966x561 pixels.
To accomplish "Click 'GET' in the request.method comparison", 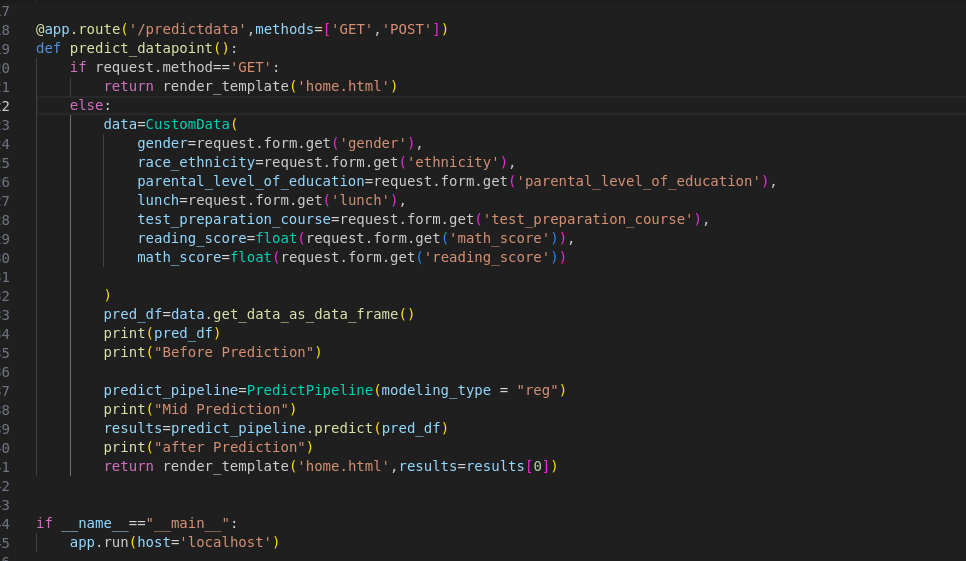I will pyautogui.click(x=251, y=67).
